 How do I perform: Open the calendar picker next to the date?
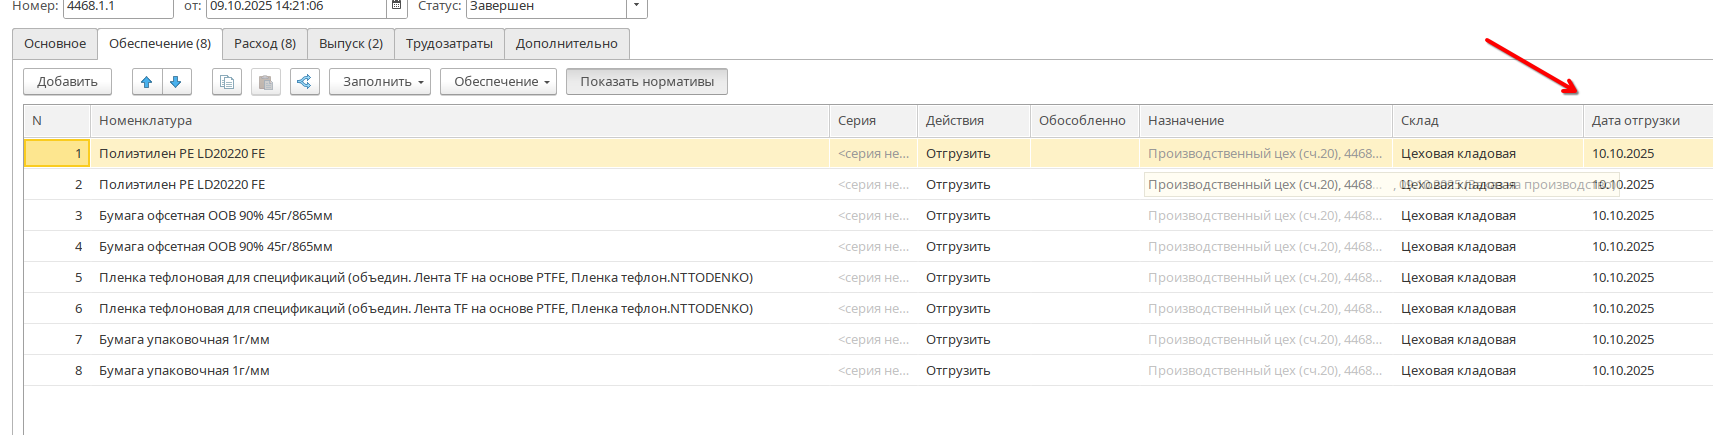(397, 7)
